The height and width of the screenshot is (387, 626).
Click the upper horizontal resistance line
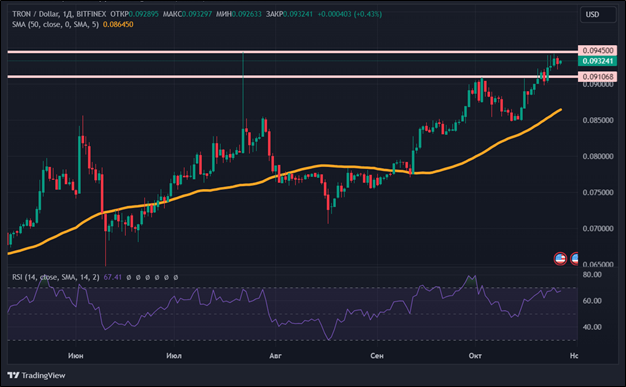293,52
